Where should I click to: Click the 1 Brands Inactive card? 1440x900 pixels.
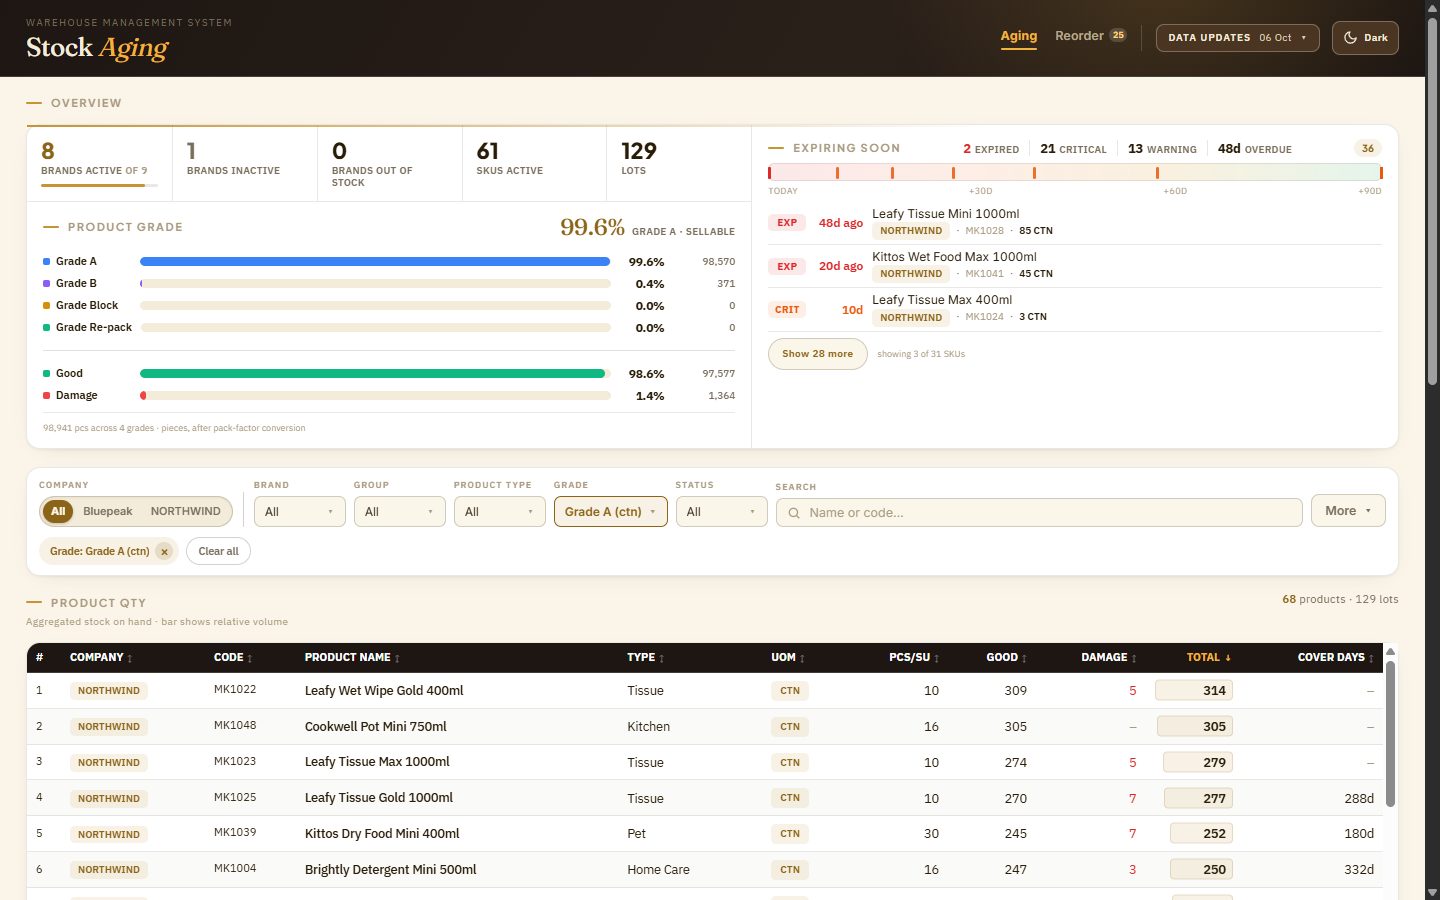pyautogui.click(x=244, y=163)
